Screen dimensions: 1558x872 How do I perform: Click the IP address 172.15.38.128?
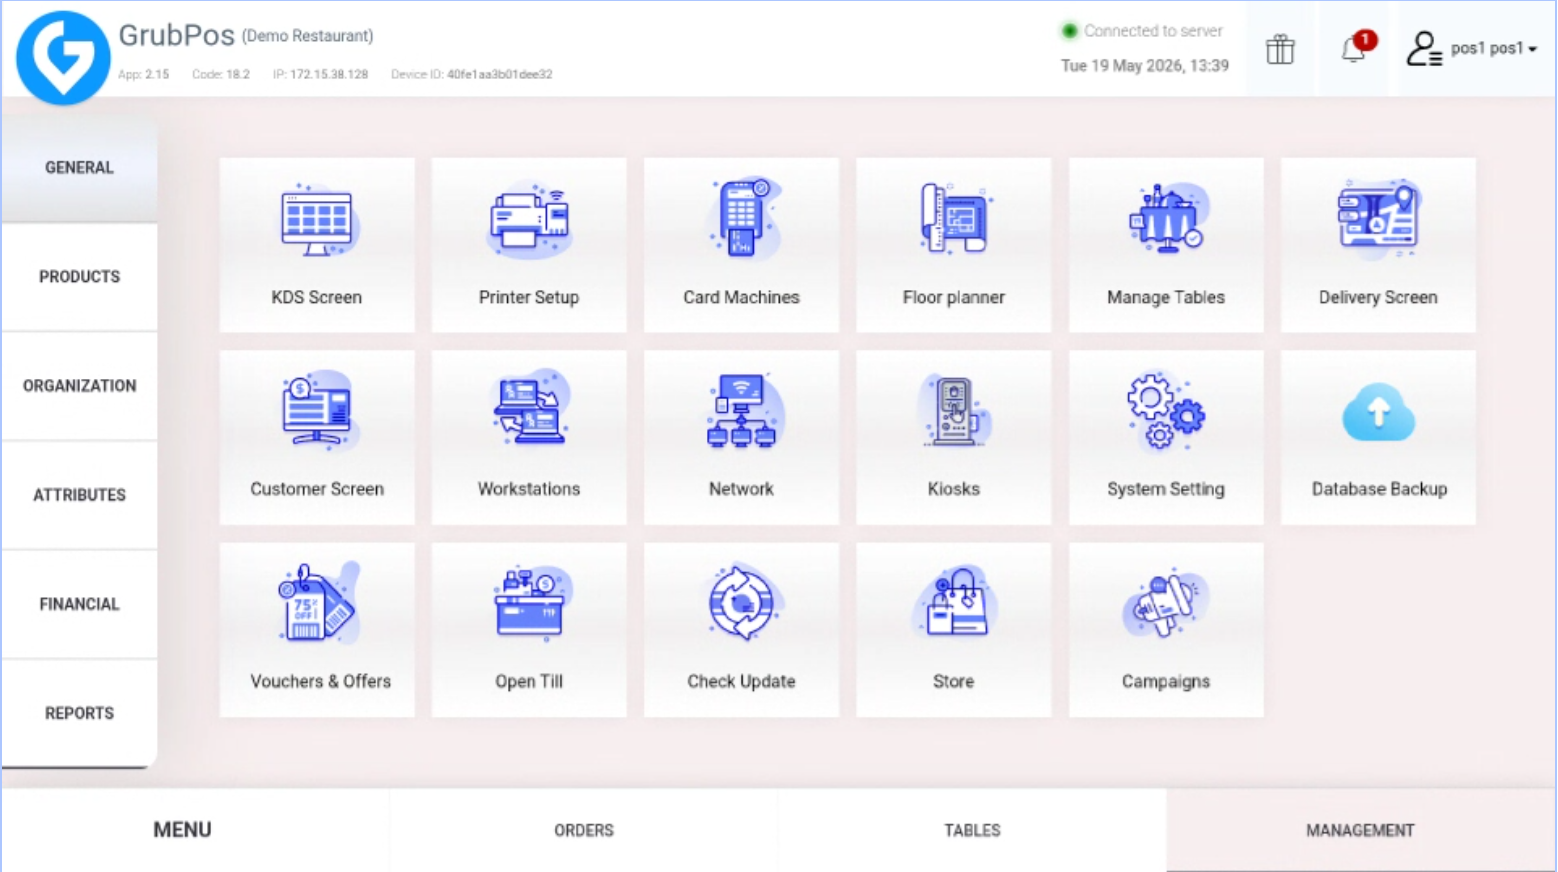(329, 74)
